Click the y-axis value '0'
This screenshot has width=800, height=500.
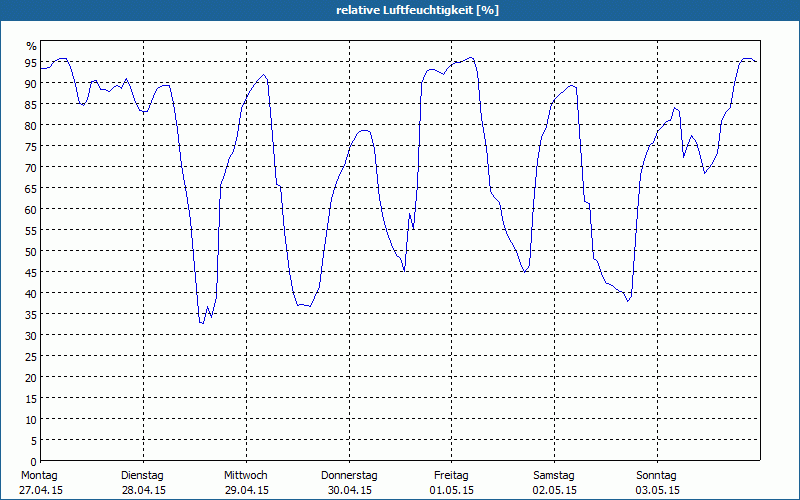(x=34, y=462)
